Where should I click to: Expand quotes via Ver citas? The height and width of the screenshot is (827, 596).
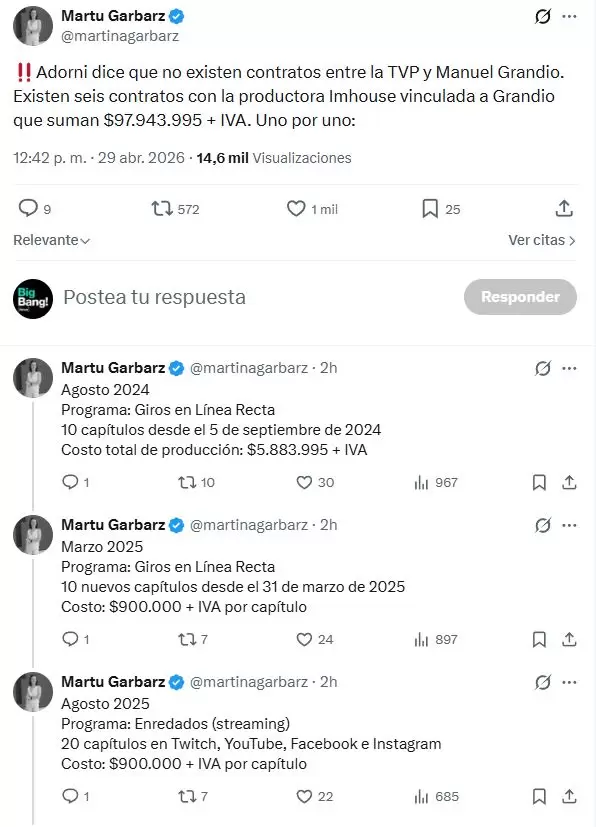(541, 240)
